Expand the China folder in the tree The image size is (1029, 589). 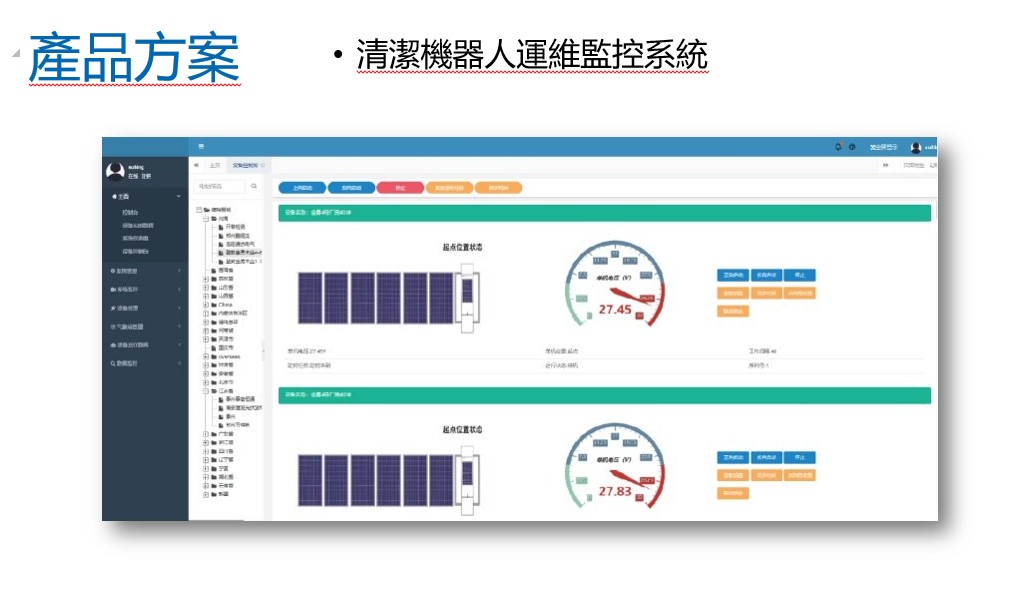pos(206,305)
